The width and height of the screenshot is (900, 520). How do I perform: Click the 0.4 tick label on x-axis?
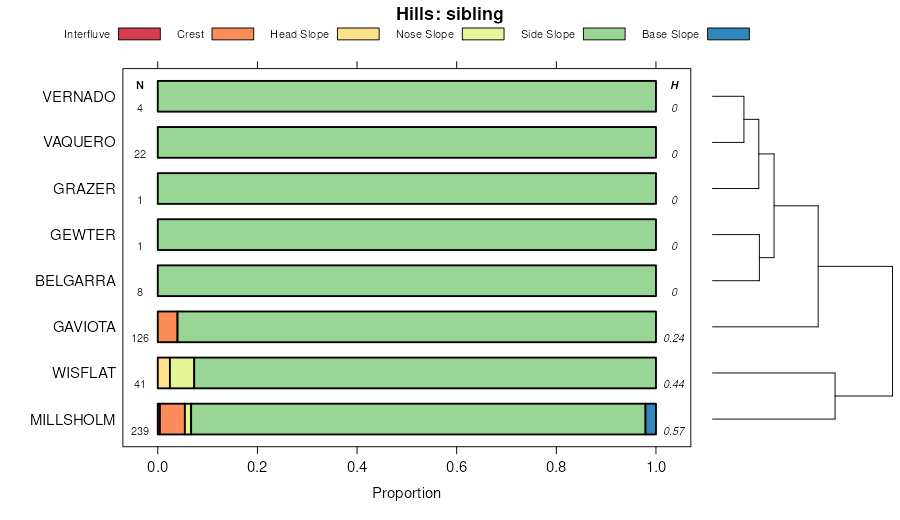[357, 466]
